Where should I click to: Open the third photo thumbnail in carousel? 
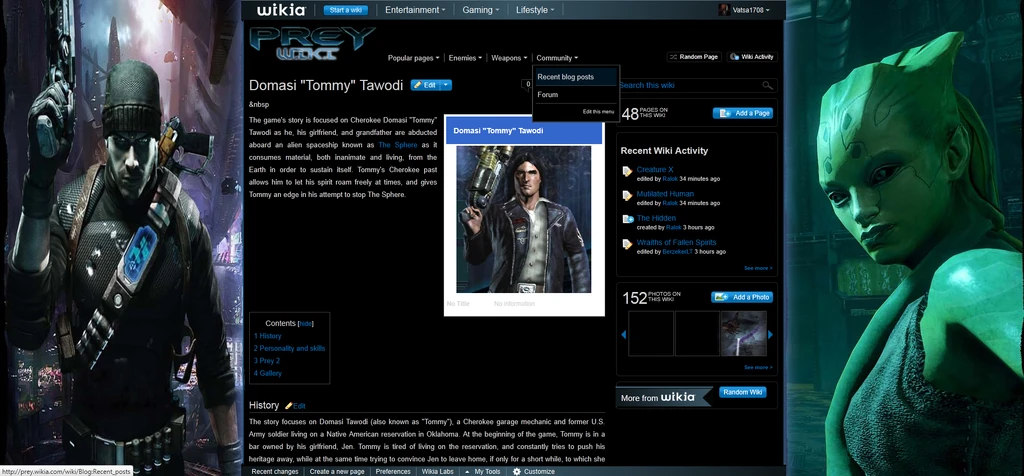click(743, 334)
